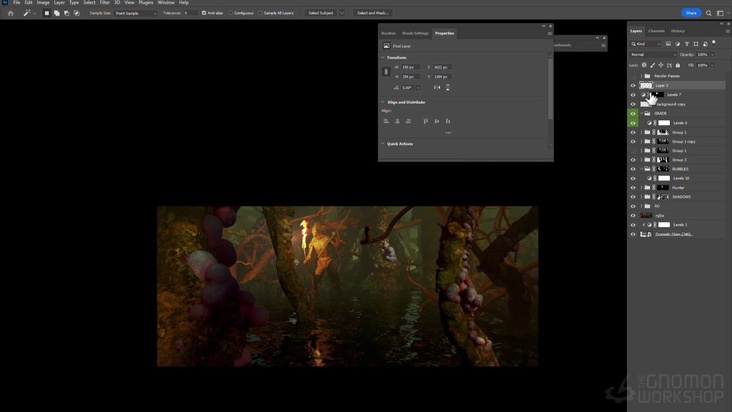Click the Flip vertical icon in Transform
This screenshot has width=732, height=412.
tap(448, 87)
